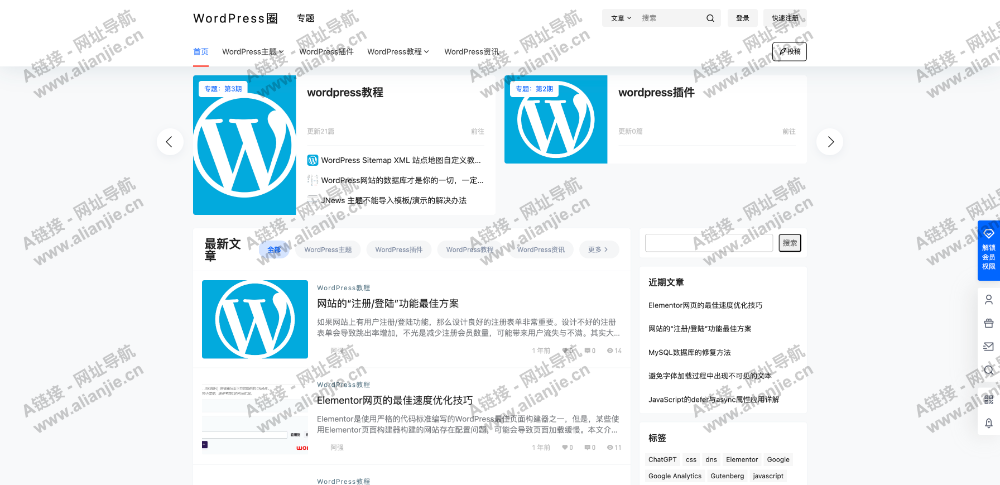Go to previous carousel slide arrow
Image resolution: width=1000 pixels, height=485 pixels.
(x=170, y=142)
